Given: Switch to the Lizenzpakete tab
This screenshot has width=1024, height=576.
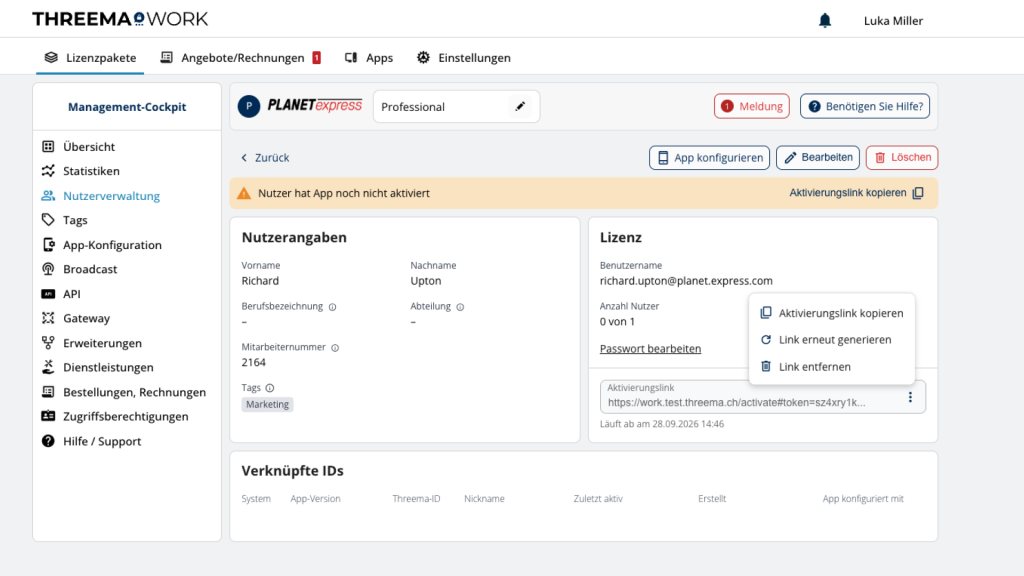Looking at the screenshot, I should (90, 57).
